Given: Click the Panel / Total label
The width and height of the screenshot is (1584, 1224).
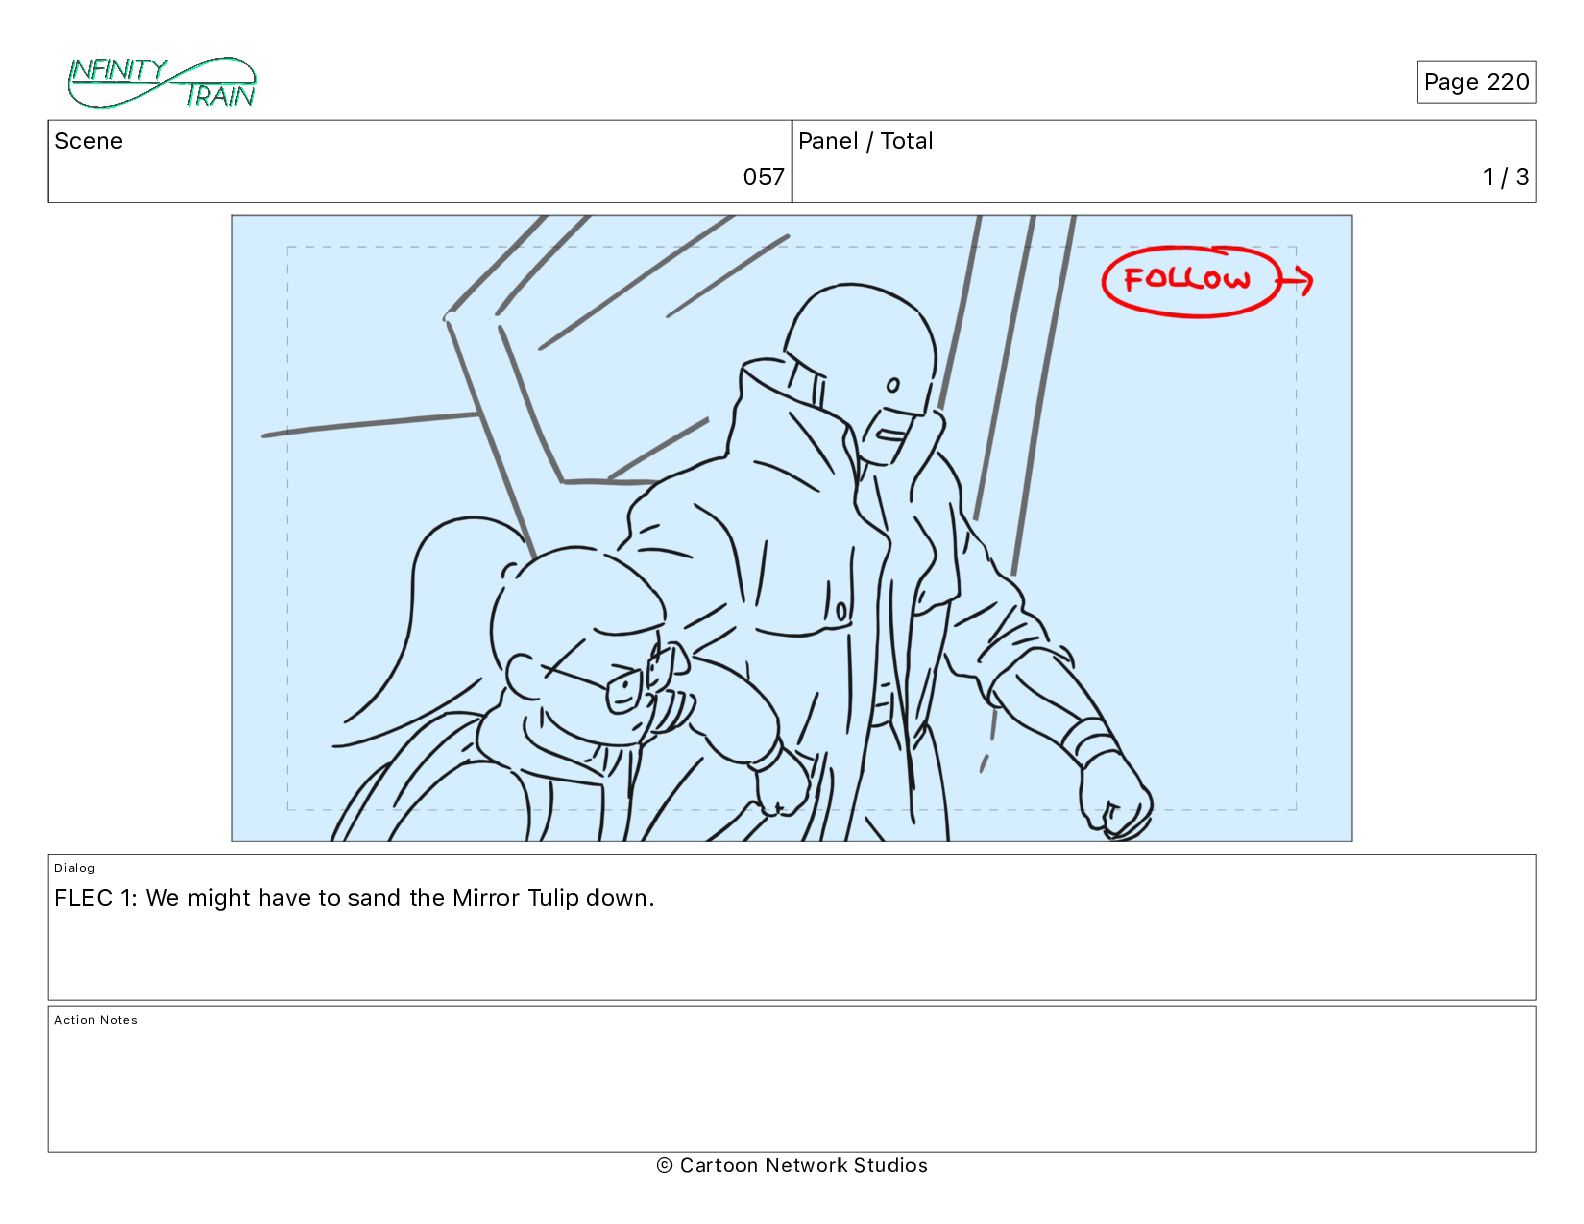Looking at the screenshot, I should click(x=866, y=141).
